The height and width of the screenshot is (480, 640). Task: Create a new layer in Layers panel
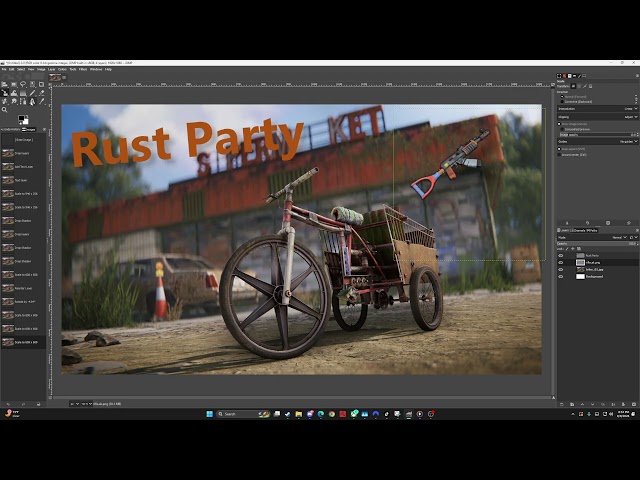click(x=562, y=404)
